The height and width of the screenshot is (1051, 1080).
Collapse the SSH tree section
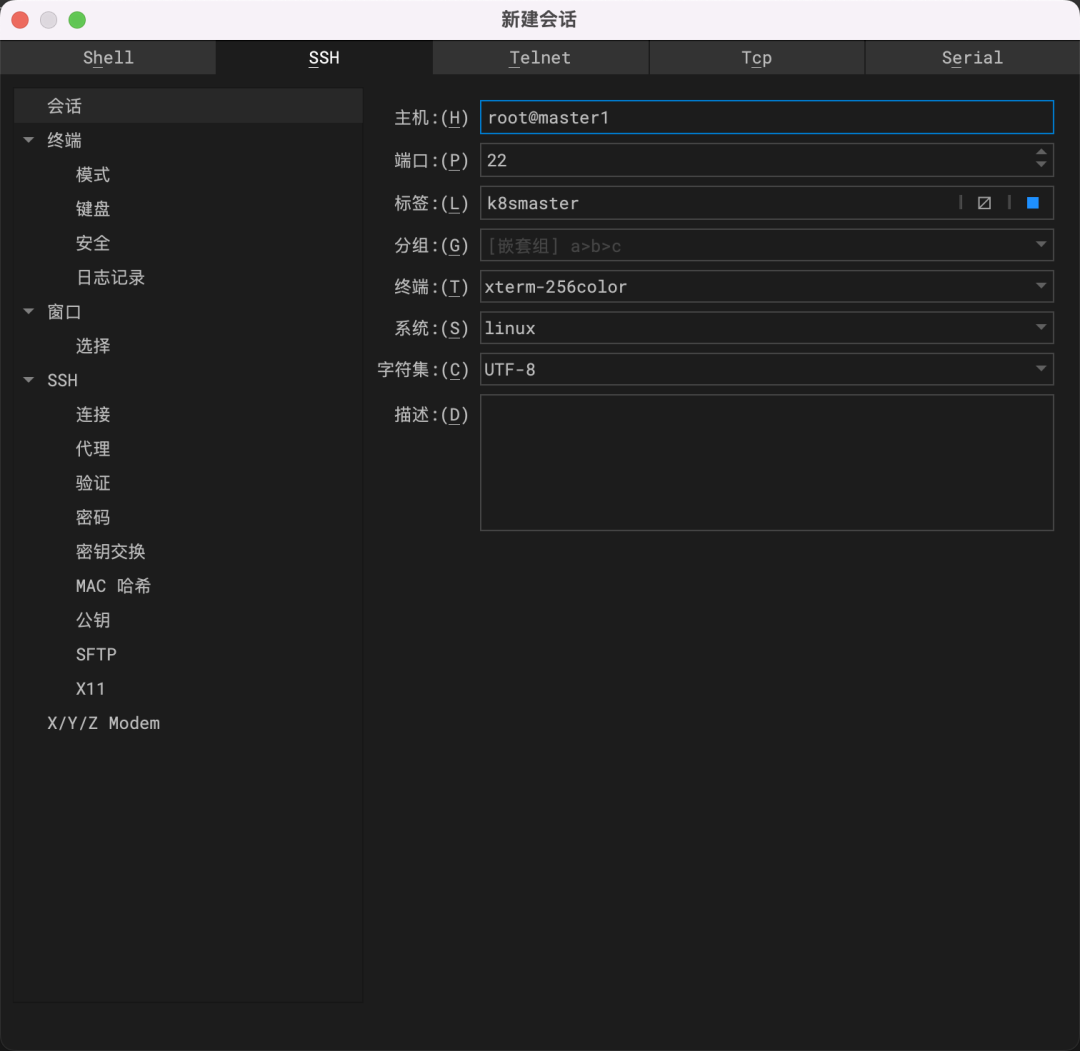(29, 380)
